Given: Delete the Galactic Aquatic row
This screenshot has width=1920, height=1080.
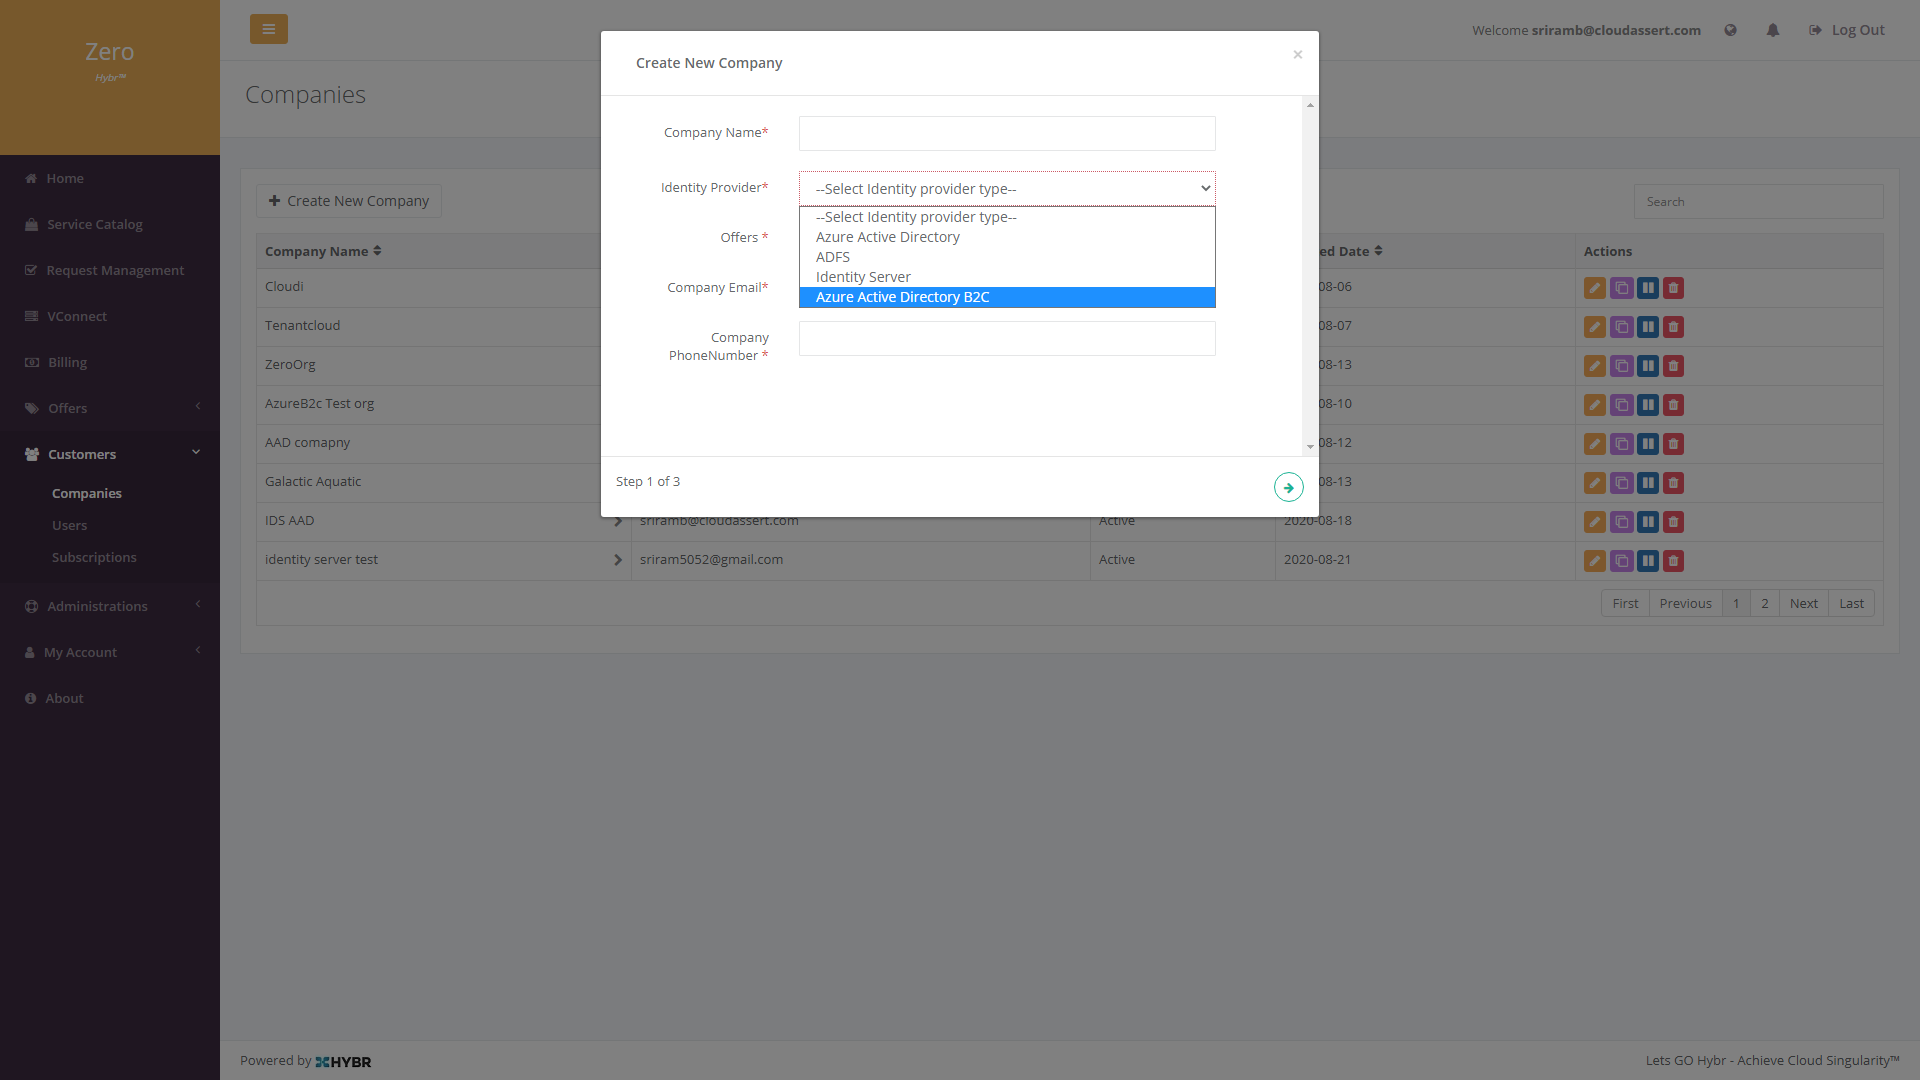Looking at the screenshot, I should (x=1673, y=483).
